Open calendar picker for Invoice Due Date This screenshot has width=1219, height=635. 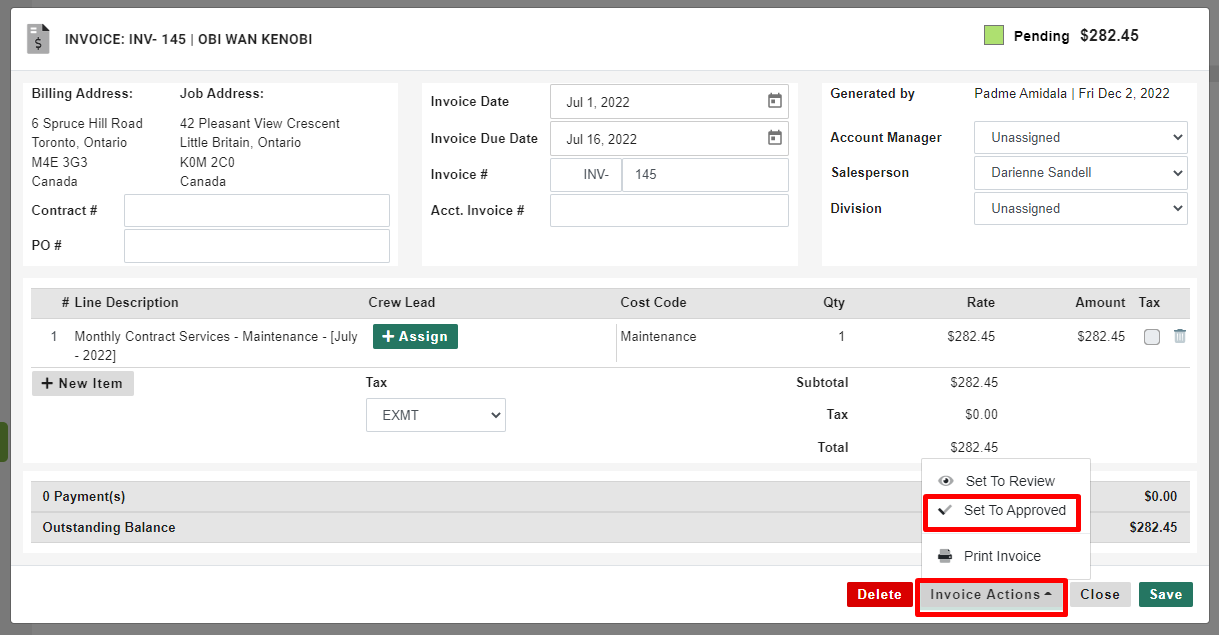point(774,138)
